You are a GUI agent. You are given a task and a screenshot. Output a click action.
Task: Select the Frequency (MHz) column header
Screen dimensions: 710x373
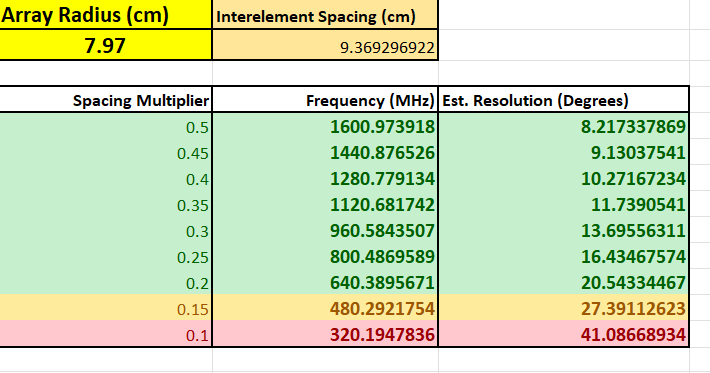coord(325,100)
